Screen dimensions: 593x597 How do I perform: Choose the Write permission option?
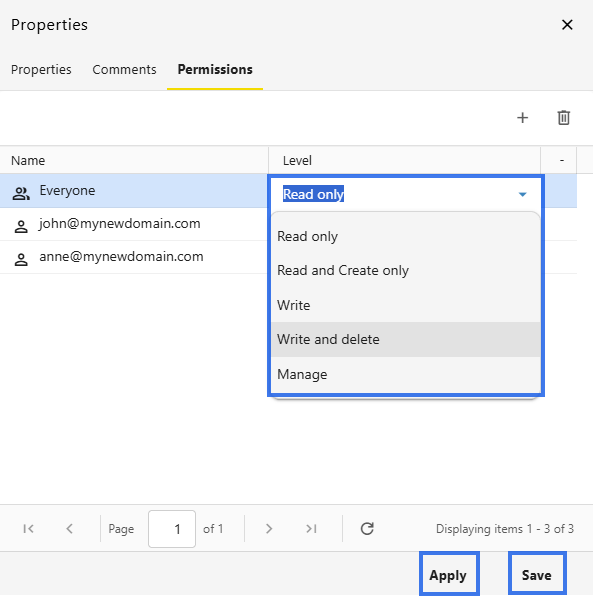[406, 305]
